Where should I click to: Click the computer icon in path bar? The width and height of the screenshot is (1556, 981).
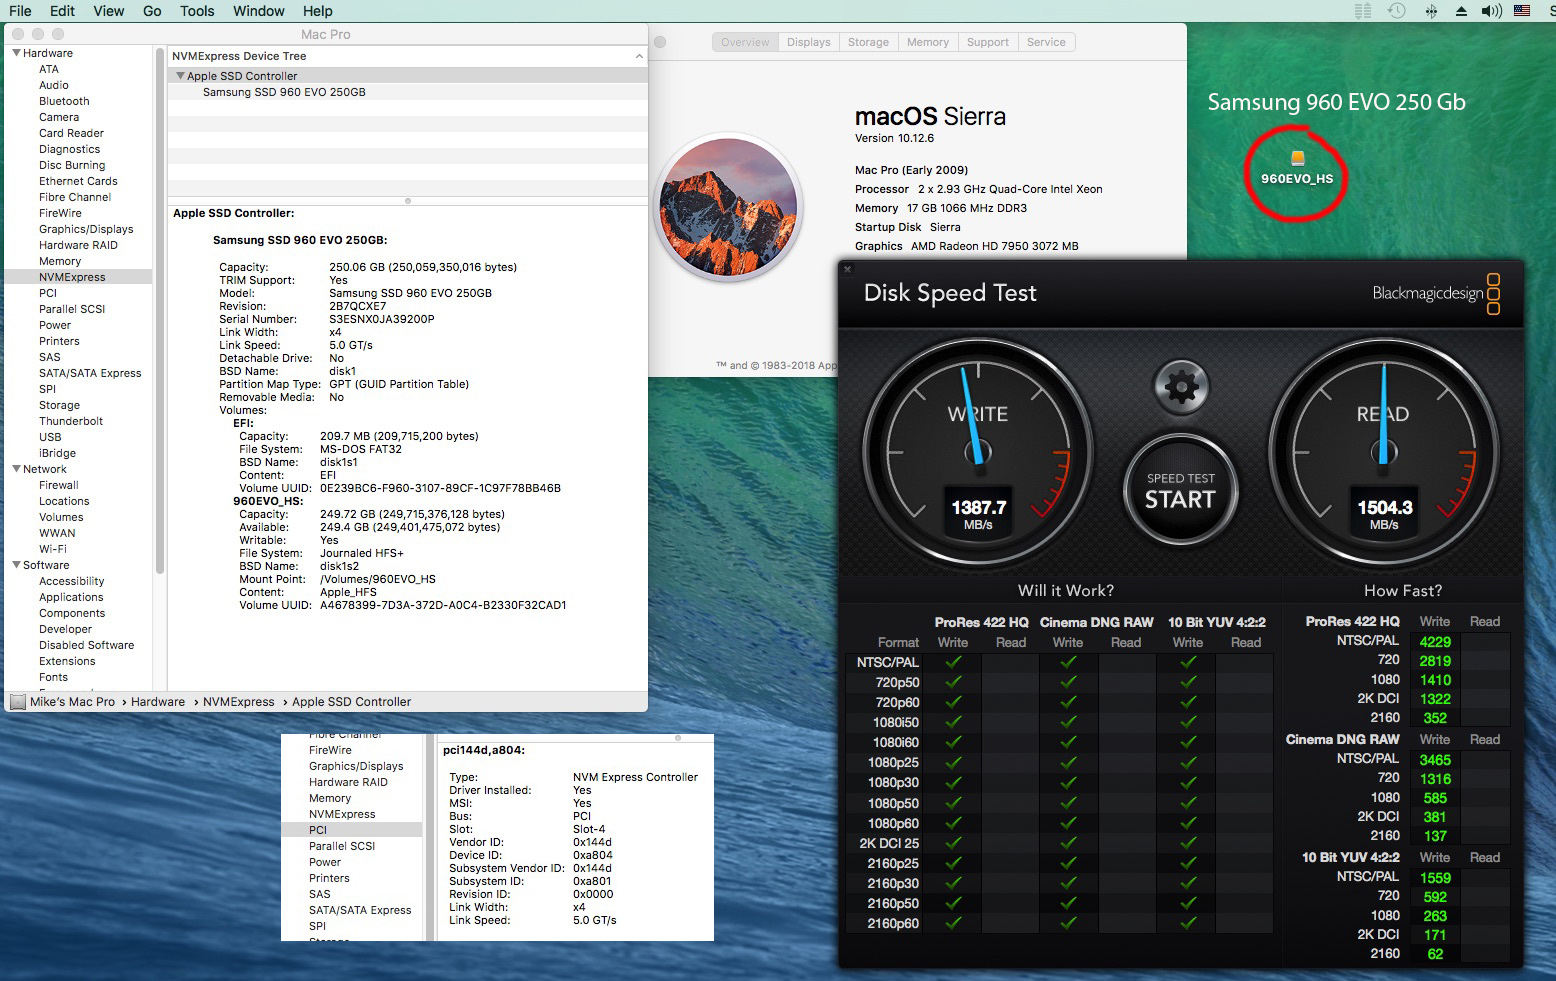[x=18, y=702]
